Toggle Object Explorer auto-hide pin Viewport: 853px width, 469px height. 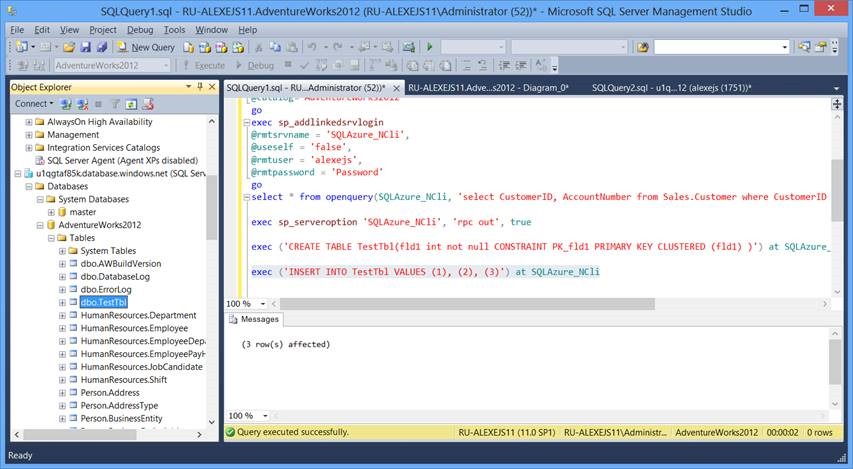click(x=200, y=87)
